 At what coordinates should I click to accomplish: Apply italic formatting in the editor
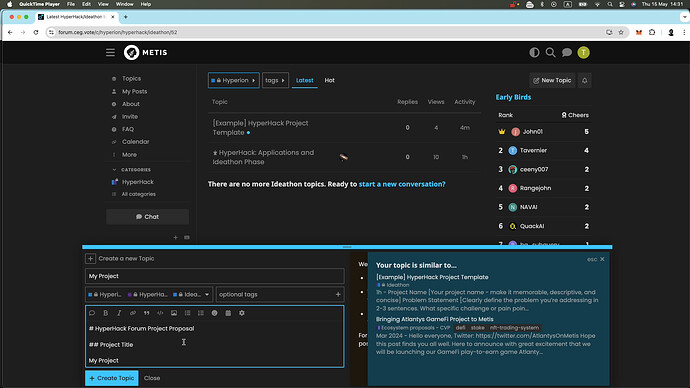pyautogui.click(x=119, y=313)
